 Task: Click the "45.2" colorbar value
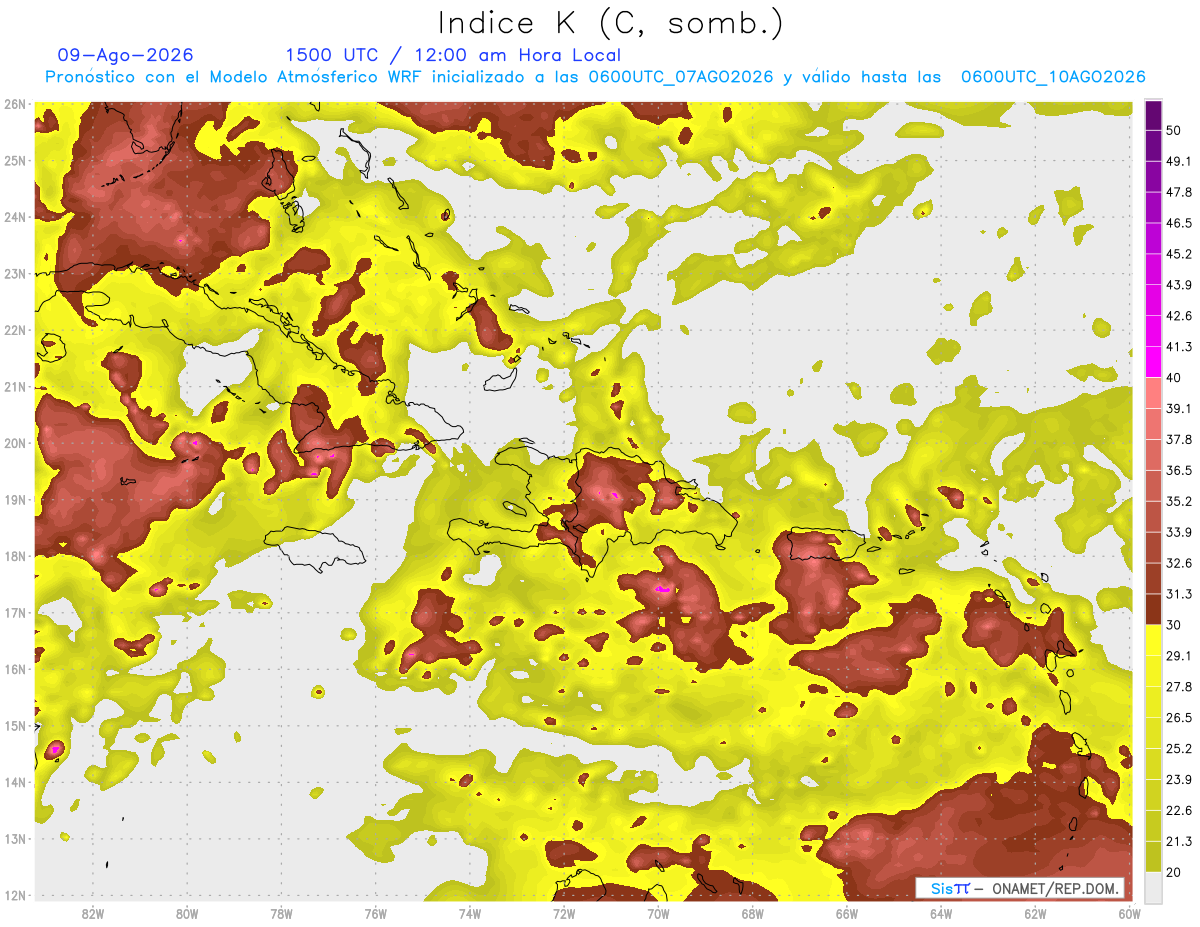1178,254
